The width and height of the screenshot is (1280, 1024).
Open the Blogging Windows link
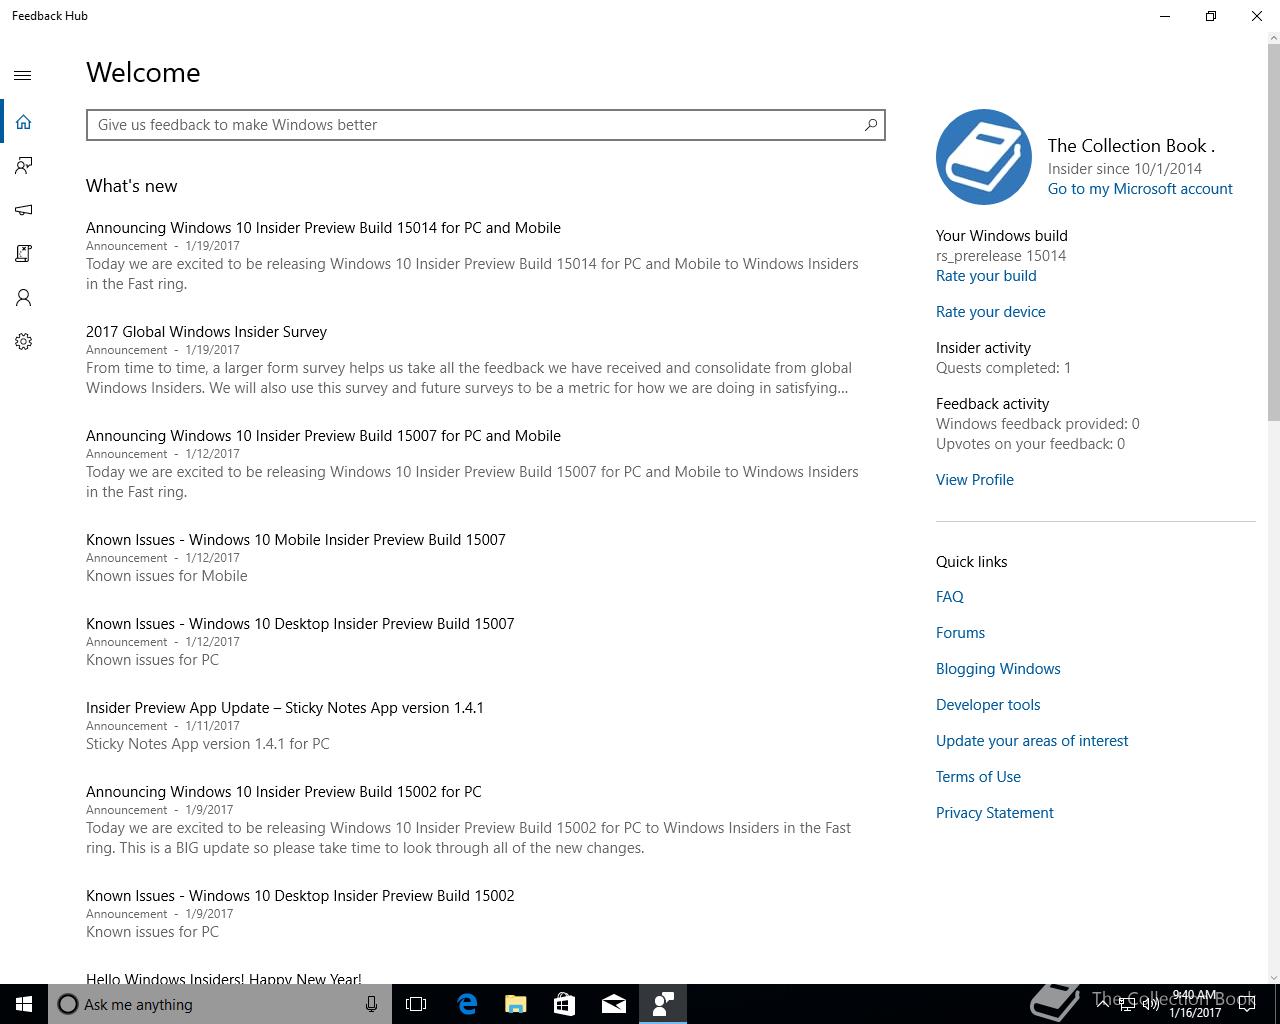(x=998, y=669)
